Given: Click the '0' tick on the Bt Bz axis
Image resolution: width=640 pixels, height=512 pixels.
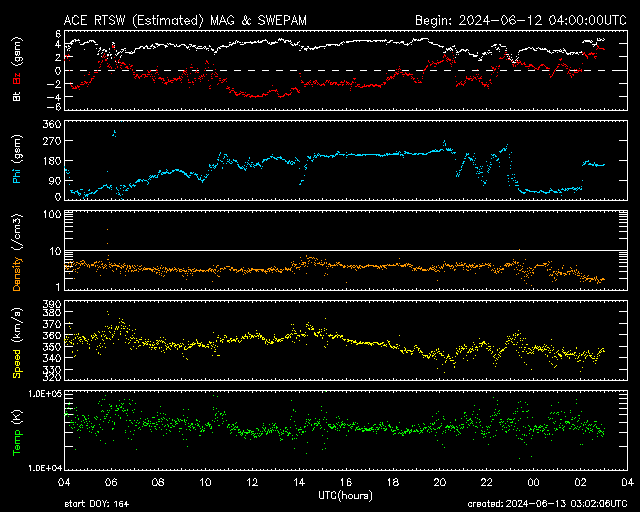Looking at the screenshot, I should pos(58,71).
